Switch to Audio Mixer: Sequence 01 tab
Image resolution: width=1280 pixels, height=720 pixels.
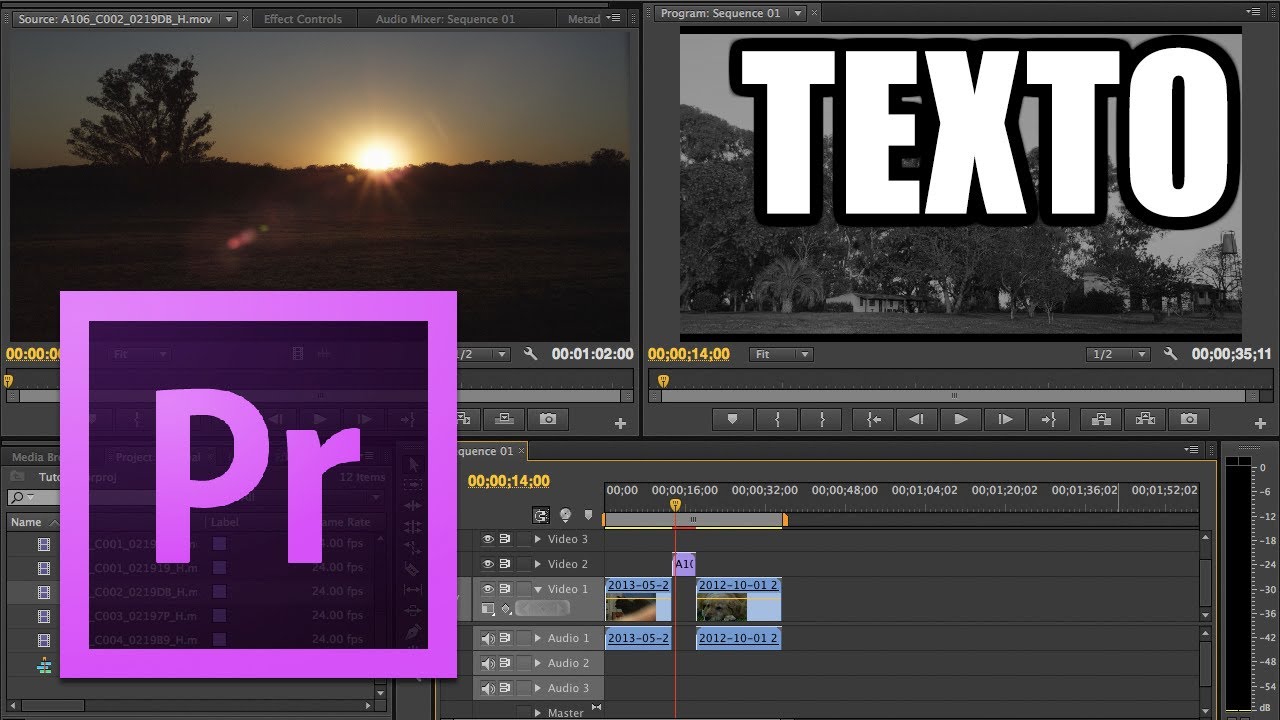click(x=445, y=19)
